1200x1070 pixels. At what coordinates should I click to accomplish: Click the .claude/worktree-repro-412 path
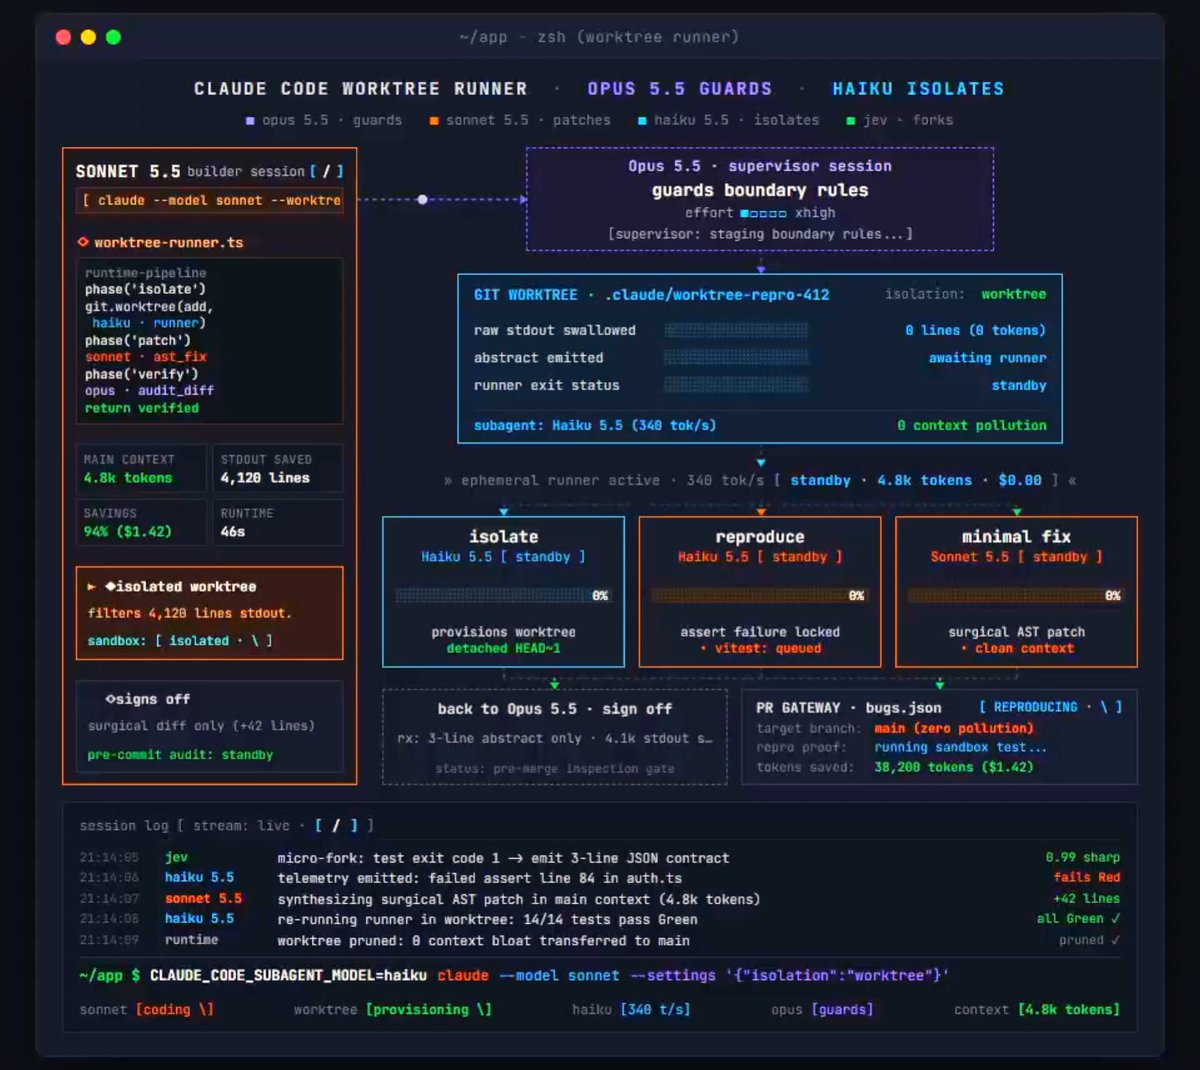(717, 295)
